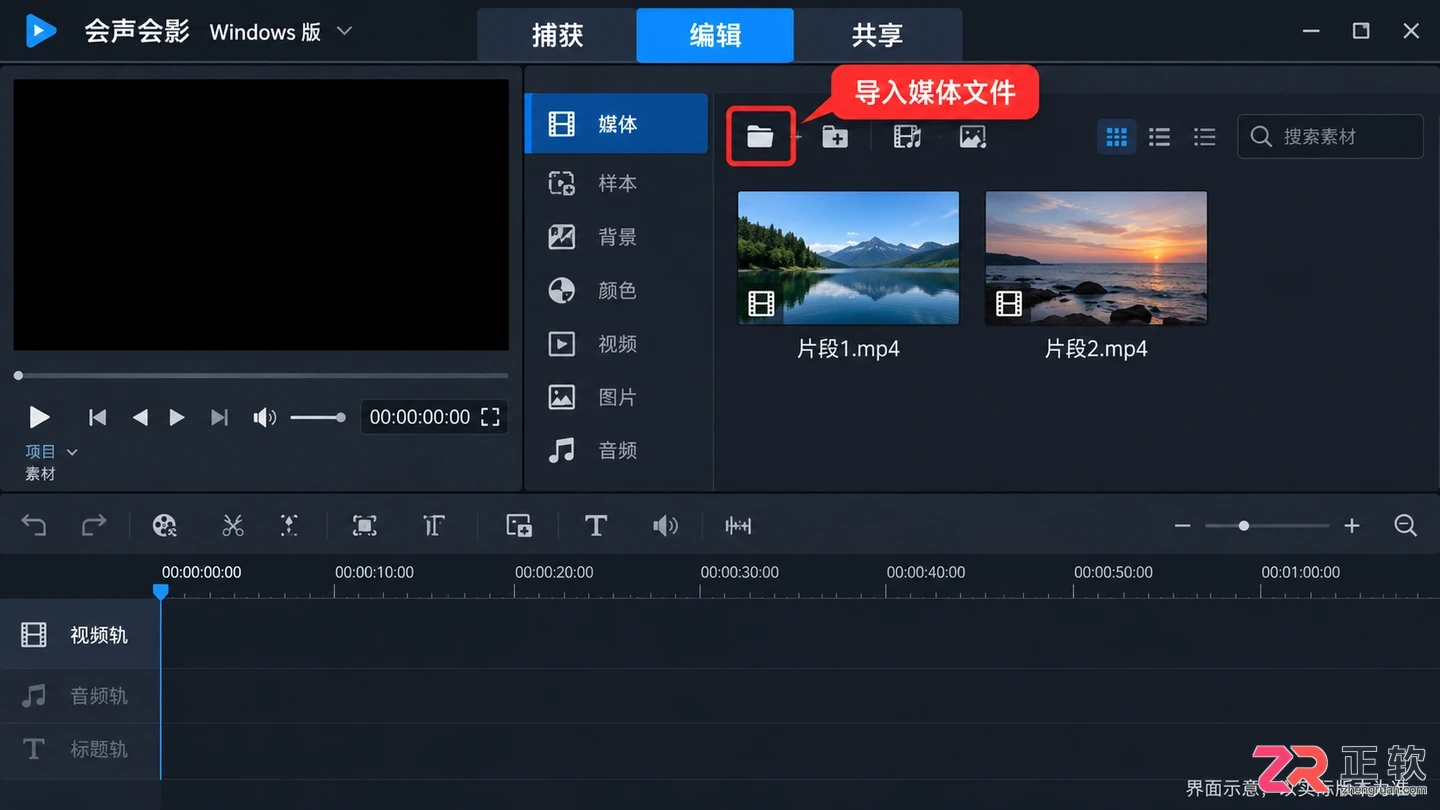Click the fullscreen icon beside the timecode
Image resolution: width=1440 pixels, height=810 pixels.
[x=490, y=417]
